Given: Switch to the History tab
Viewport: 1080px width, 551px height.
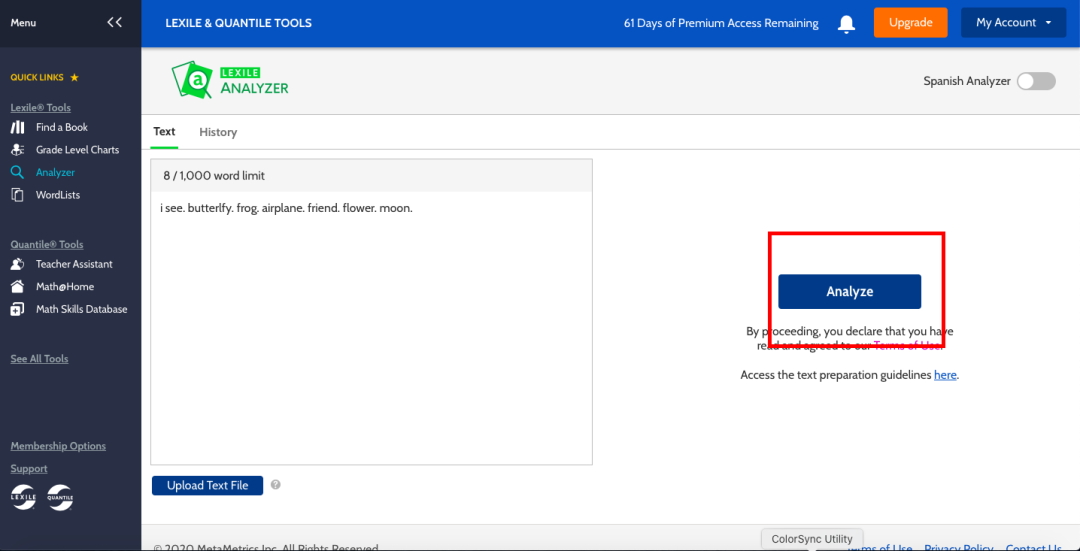Looking at the screenshot, I should click(218, 132).
